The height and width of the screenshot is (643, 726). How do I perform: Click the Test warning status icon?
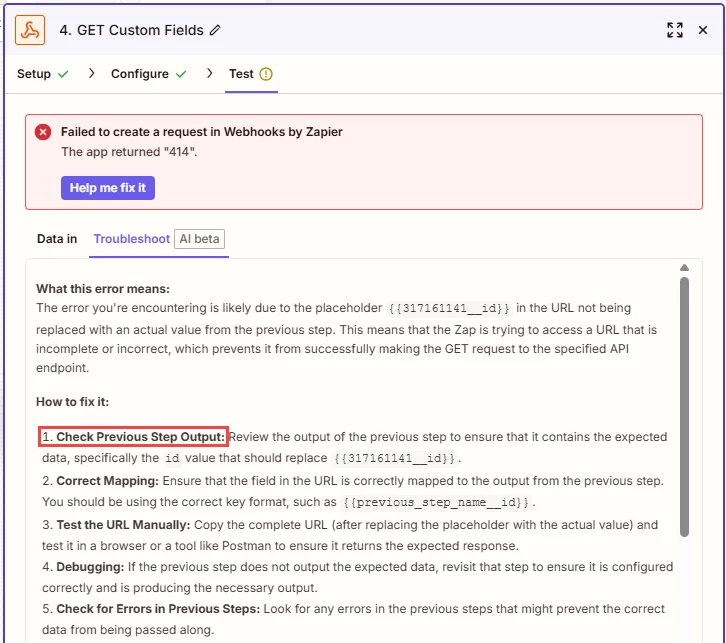pos(266,74)
